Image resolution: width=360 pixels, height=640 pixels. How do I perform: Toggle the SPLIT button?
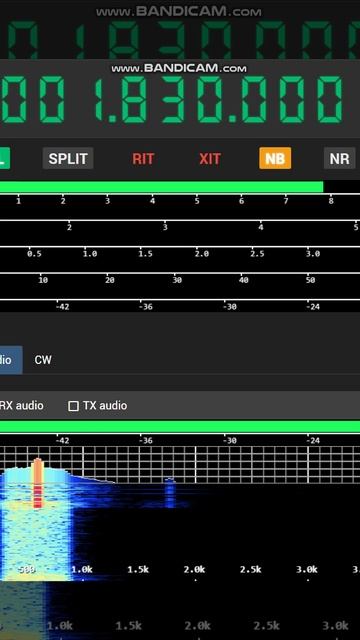click(68, 158)
